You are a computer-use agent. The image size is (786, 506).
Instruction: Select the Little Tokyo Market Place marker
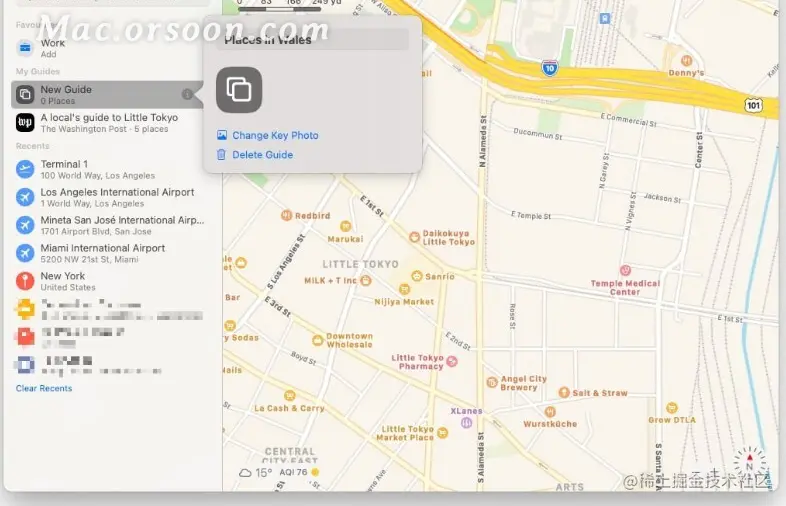click(x=442, y=433)
